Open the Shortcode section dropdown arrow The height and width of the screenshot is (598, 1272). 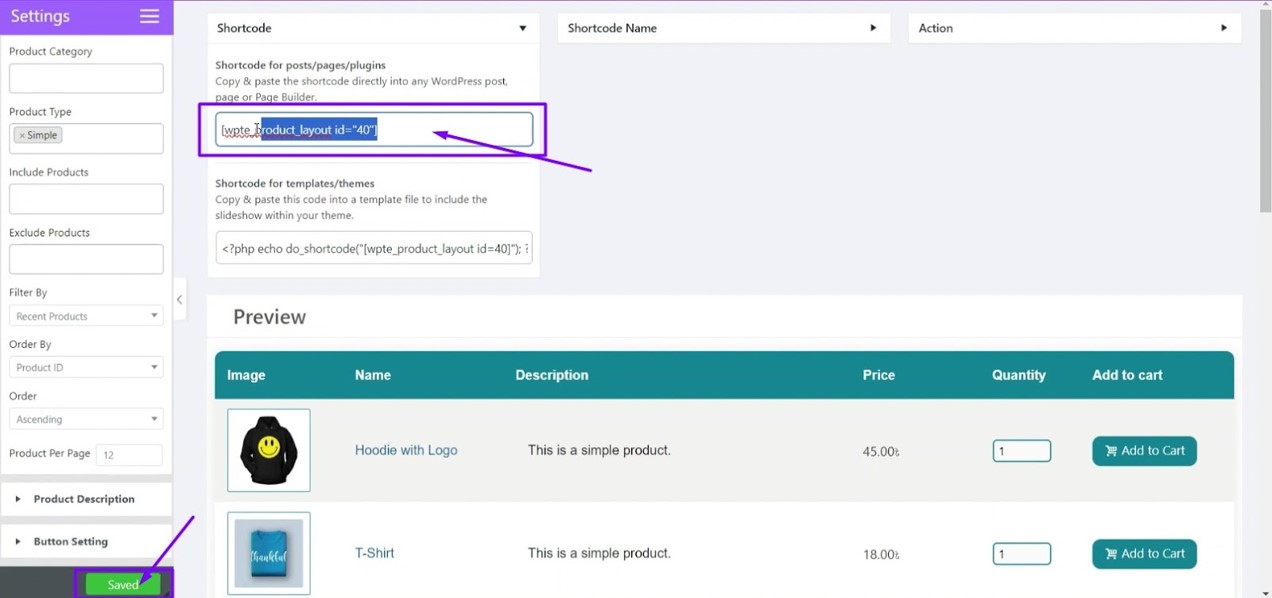point(522,28)
